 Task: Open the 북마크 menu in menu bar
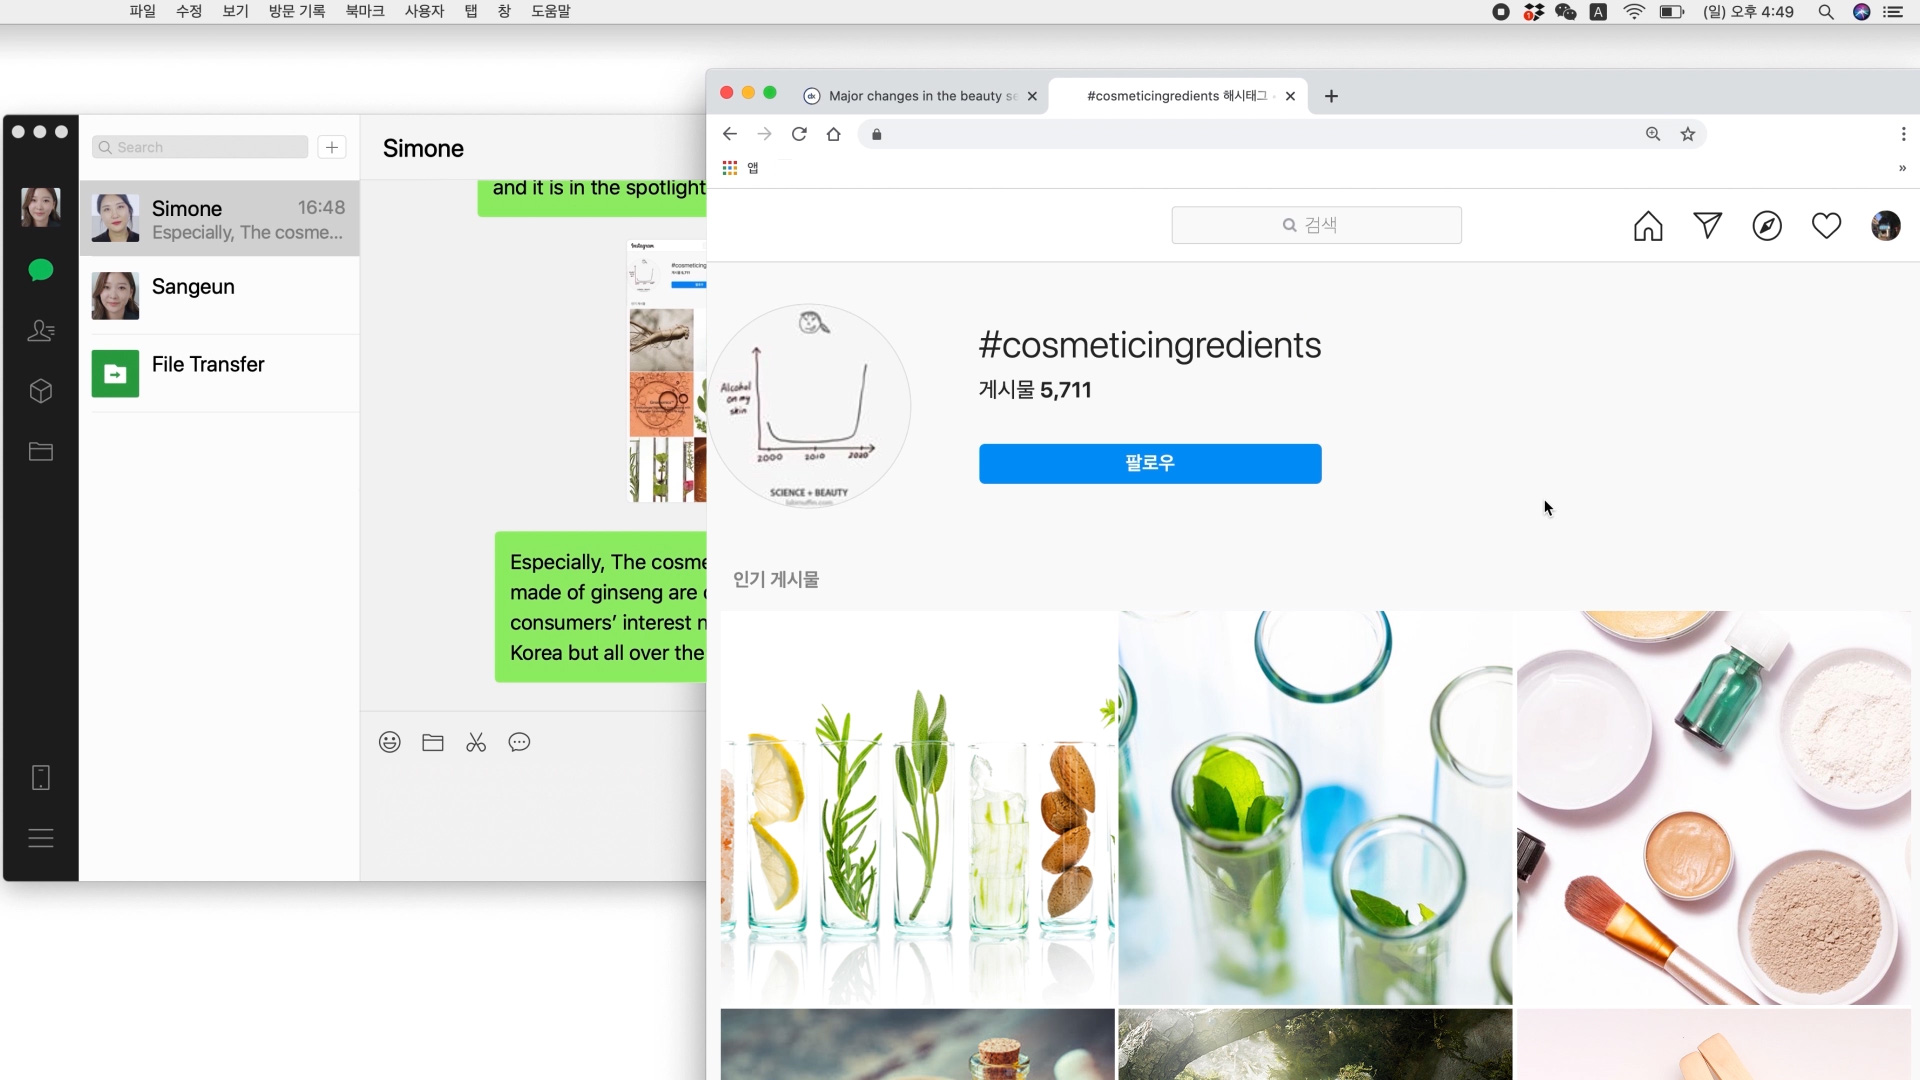point(365,11)
